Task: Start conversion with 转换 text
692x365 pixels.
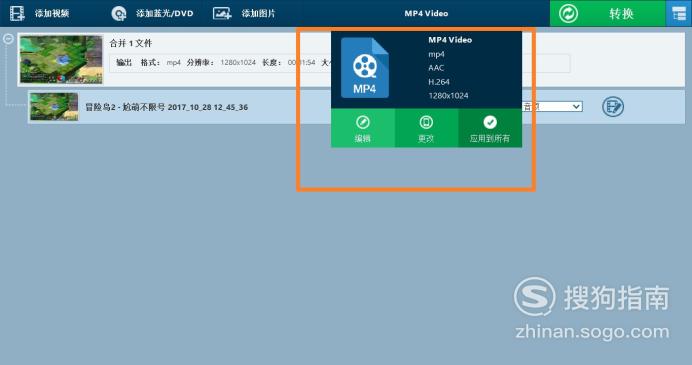Action: point(621,14)
